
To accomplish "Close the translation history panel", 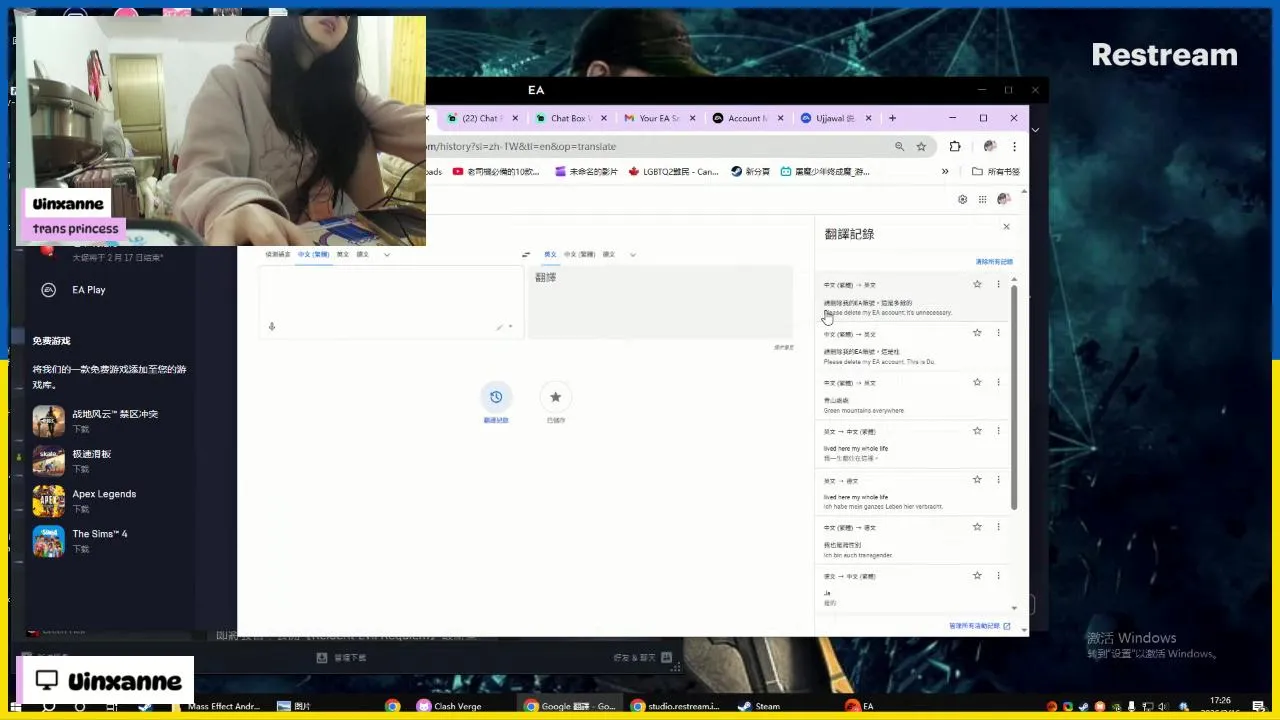I will pos(1006,227).
